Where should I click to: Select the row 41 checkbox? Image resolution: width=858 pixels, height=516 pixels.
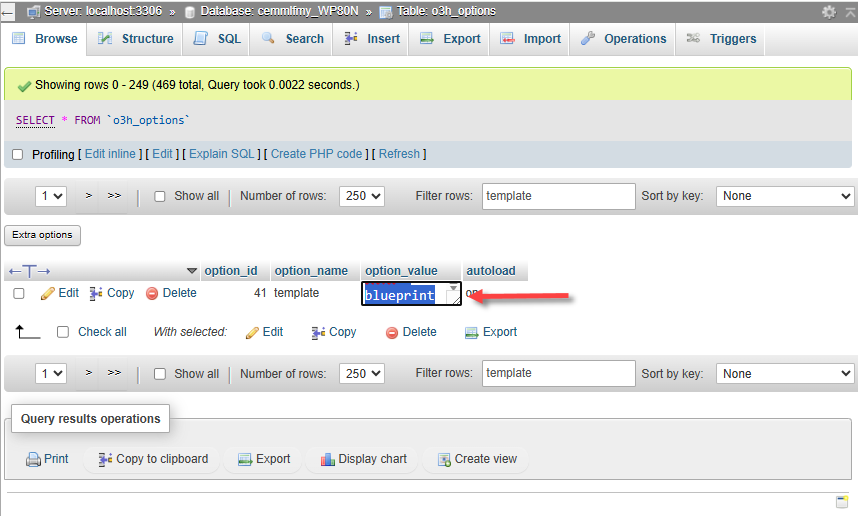click(19, 293)
